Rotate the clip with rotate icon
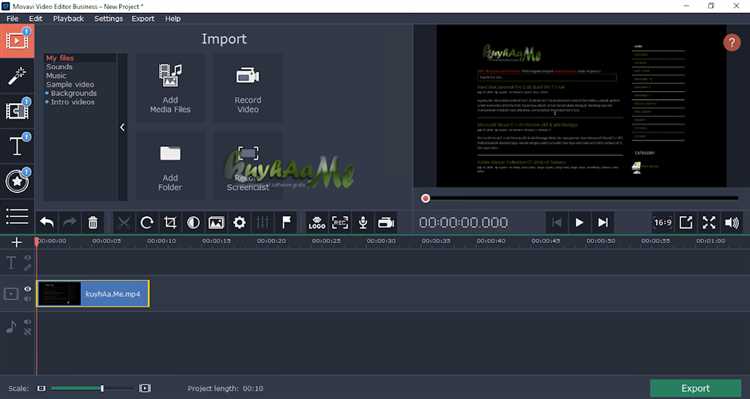 coord(147,222)
